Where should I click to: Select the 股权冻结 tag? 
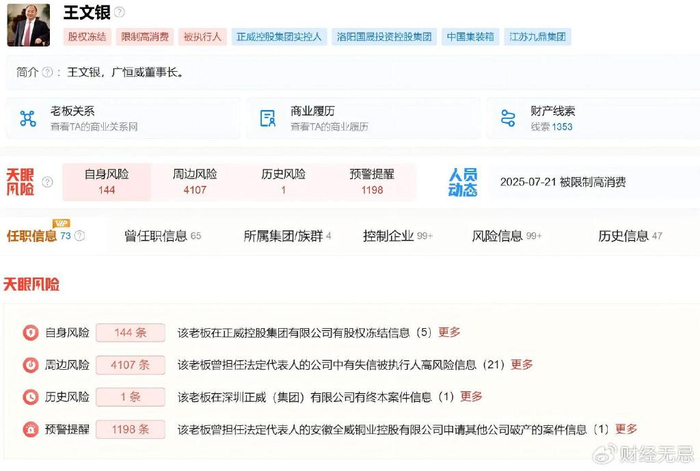[x=87, y=37]
